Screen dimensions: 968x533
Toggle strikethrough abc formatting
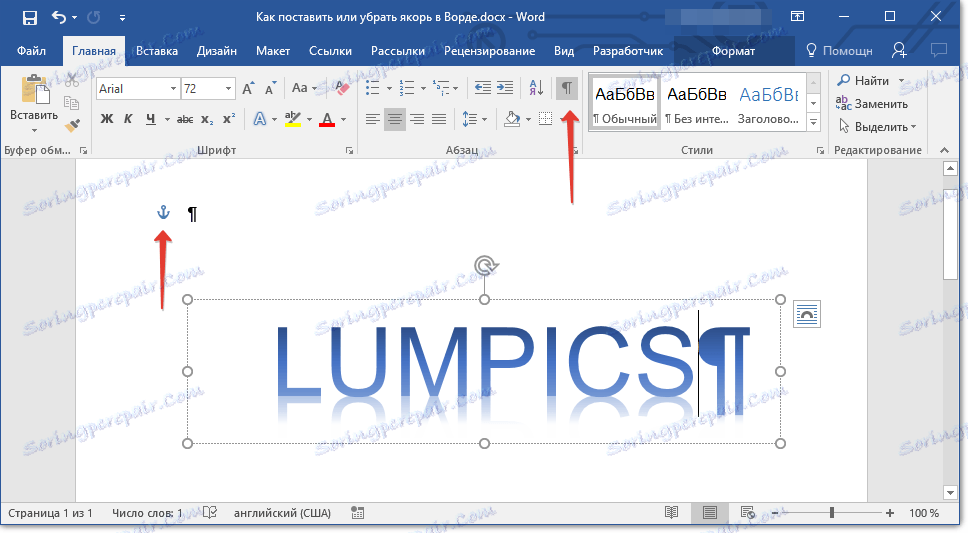point(185,119)
